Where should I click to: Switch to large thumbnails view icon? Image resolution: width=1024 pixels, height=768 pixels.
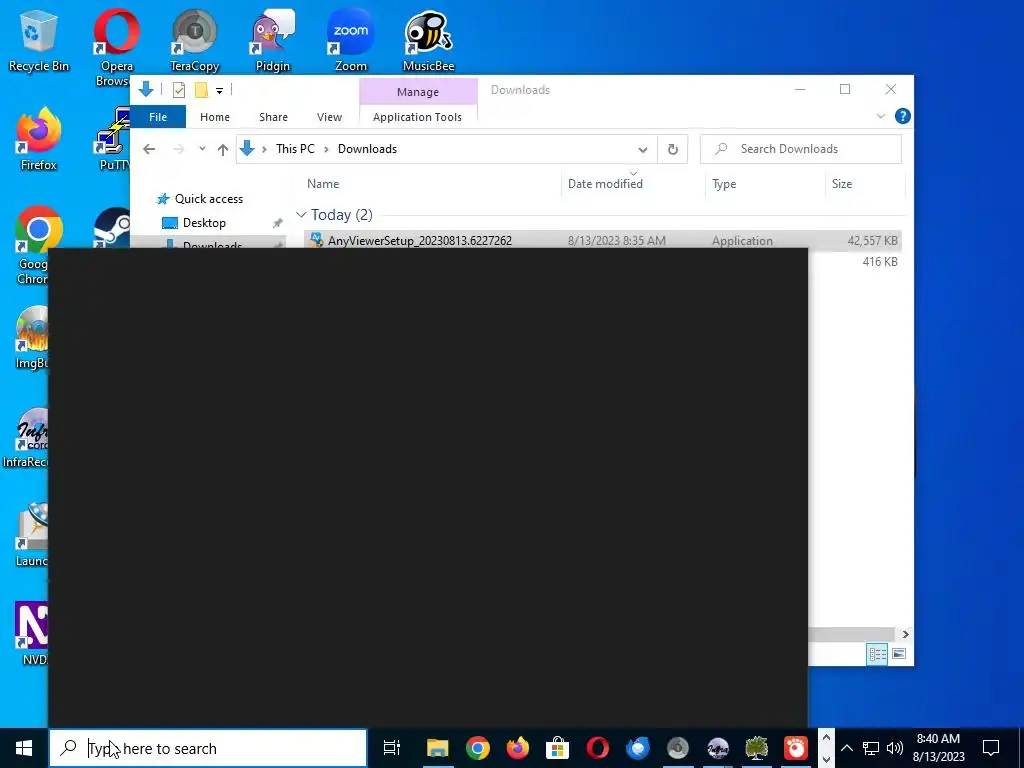(x=899, y=654)
